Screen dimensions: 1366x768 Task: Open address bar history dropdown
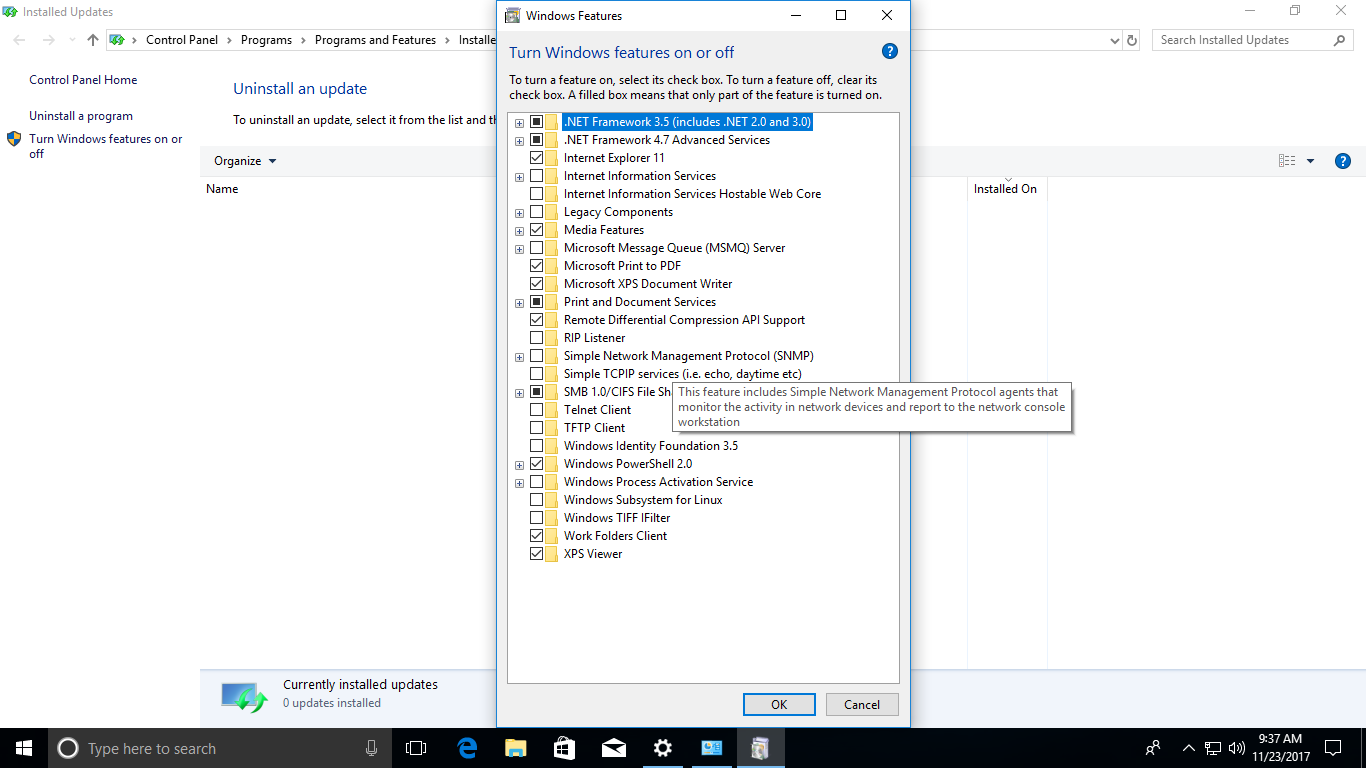1115,40
